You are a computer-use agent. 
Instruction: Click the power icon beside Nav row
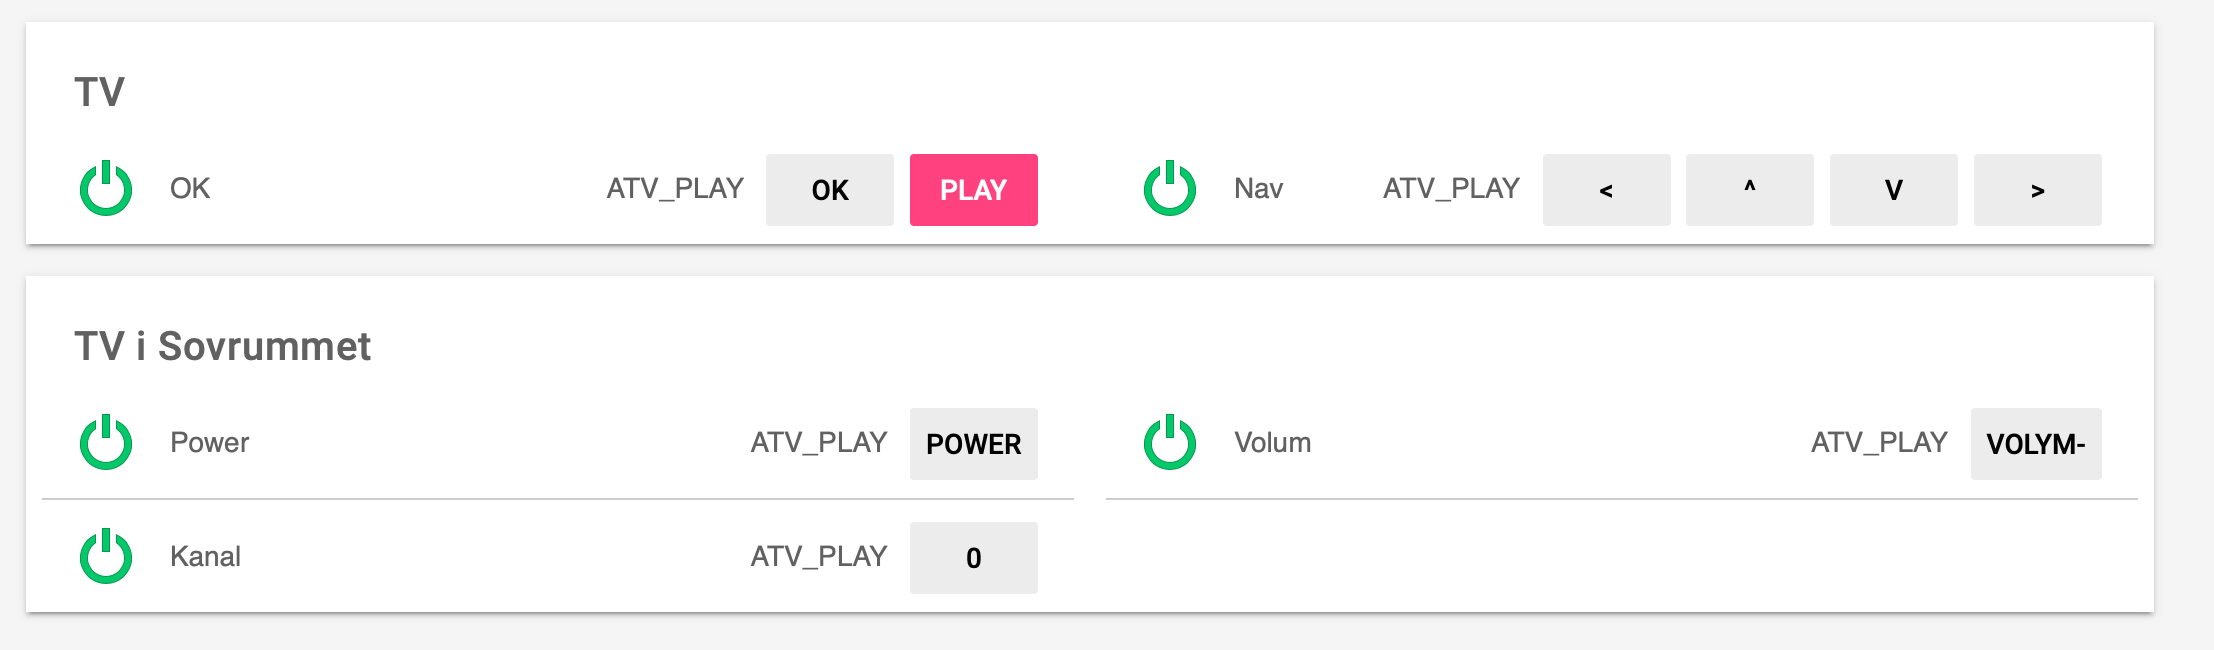click(1170, 189)
